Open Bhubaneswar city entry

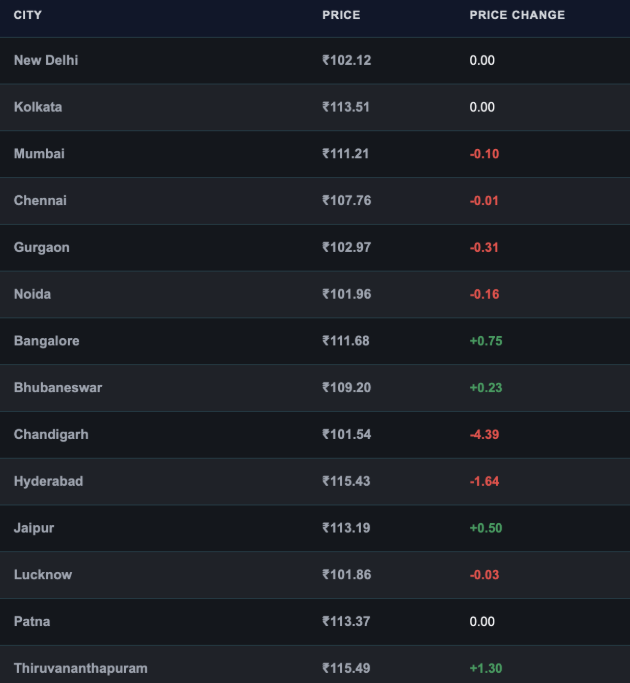pyautogui.click(x=58, y=388)
